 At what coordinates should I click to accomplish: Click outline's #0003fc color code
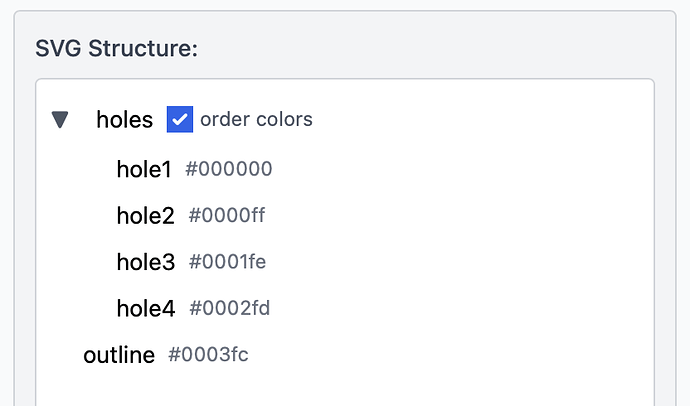coord(208,355)
